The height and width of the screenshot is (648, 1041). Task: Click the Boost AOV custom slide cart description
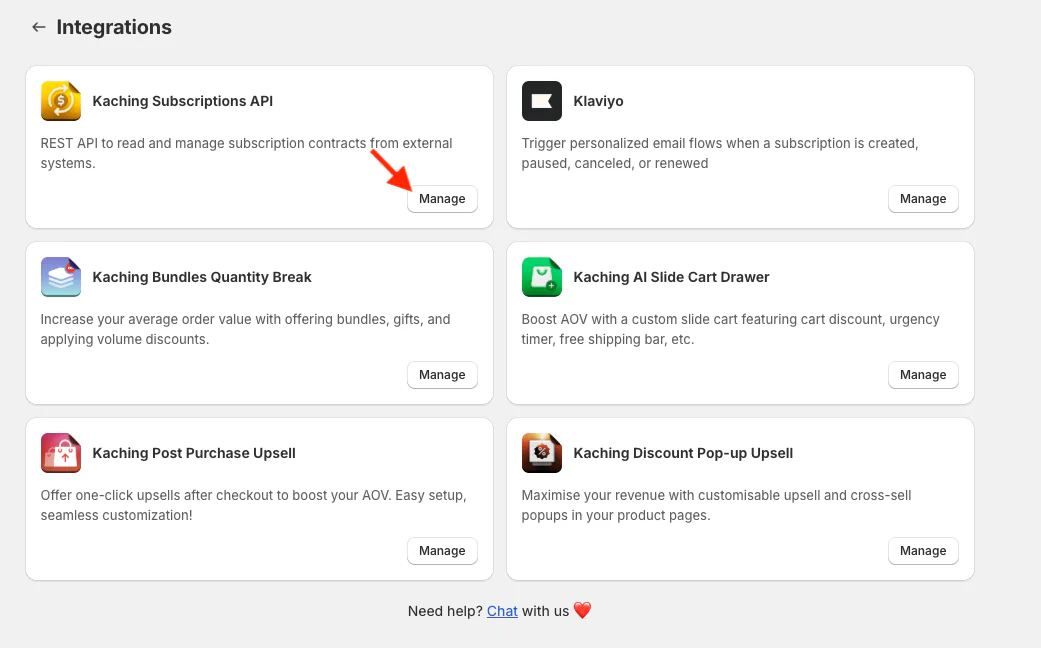click(730, 329)
